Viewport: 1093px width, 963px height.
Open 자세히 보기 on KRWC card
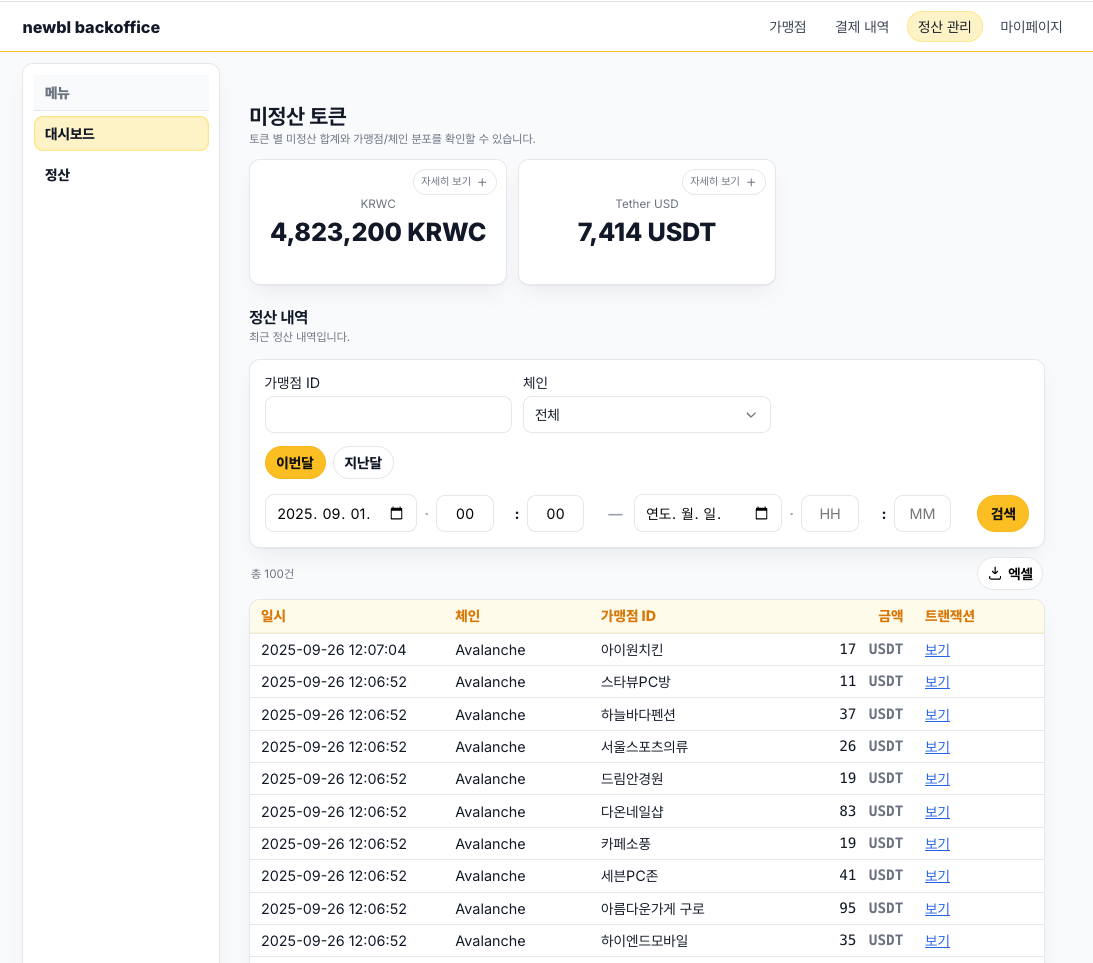454,182
